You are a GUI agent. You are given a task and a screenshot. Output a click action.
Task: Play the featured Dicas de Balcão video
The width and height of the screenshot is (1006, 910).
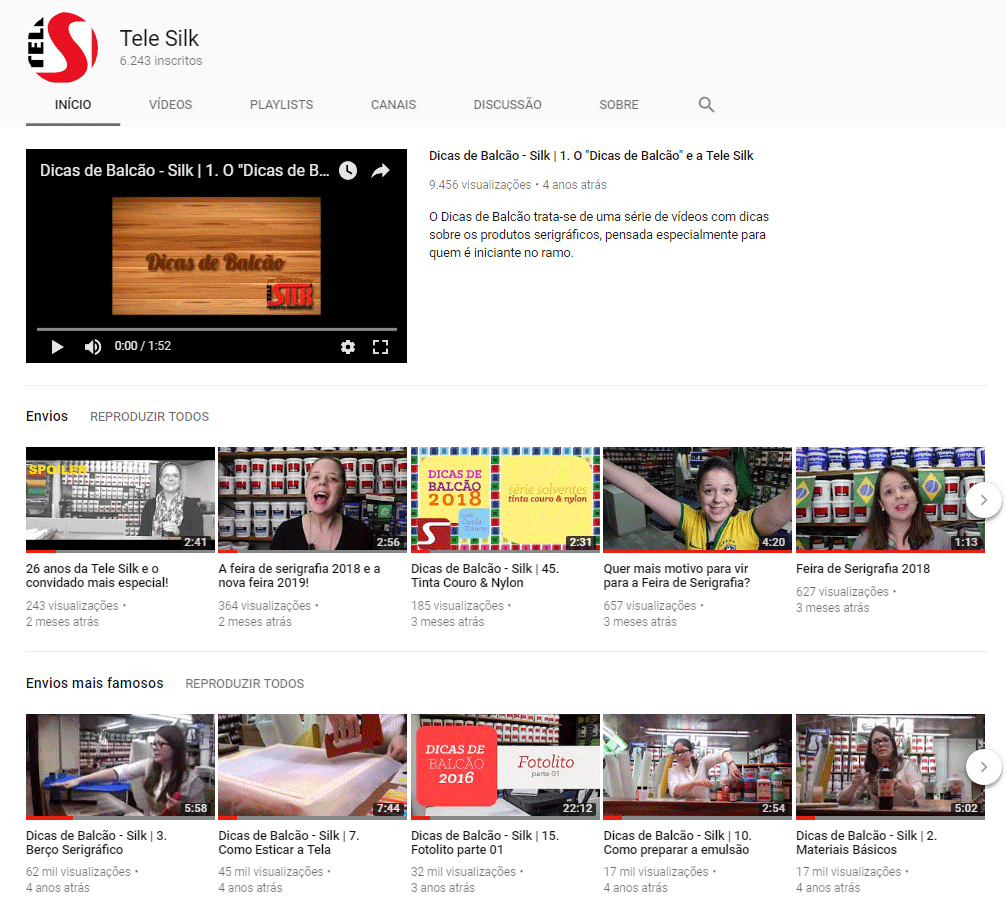57,346
